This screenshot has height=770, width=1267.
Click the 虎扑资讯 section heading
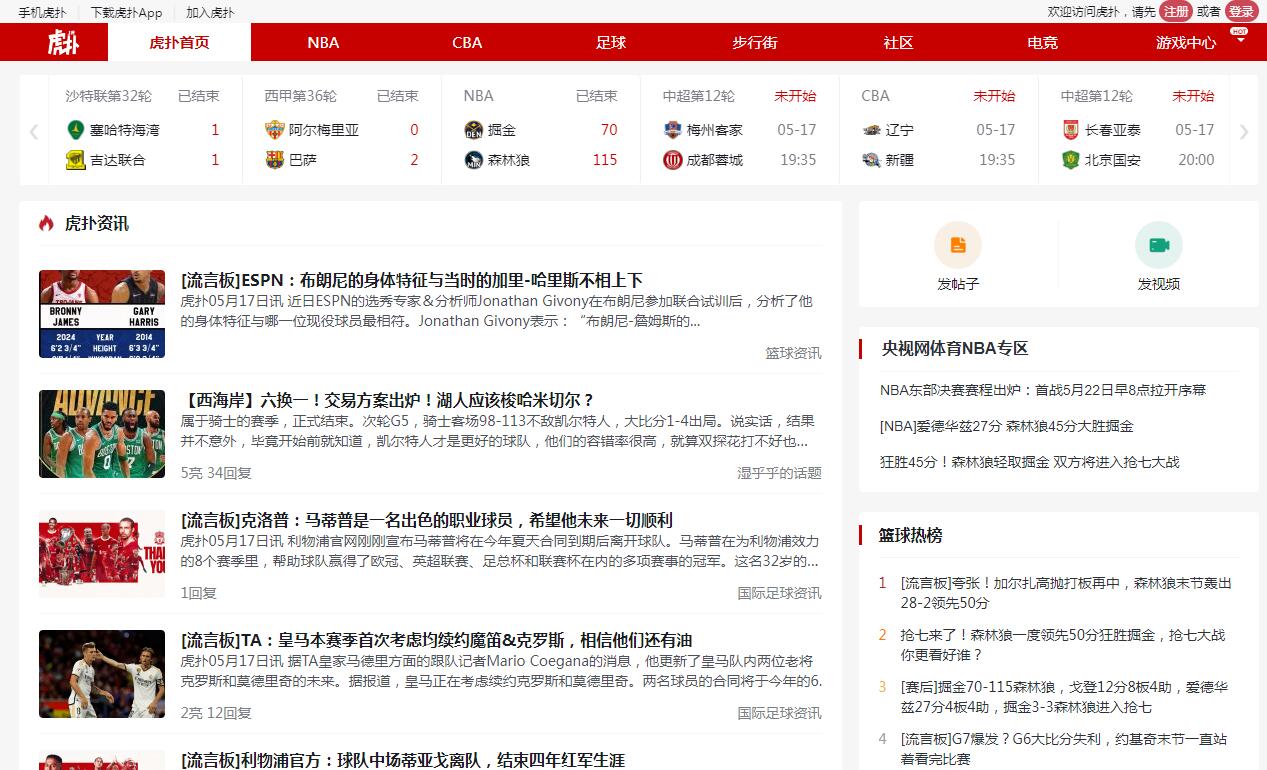(97, 223)
